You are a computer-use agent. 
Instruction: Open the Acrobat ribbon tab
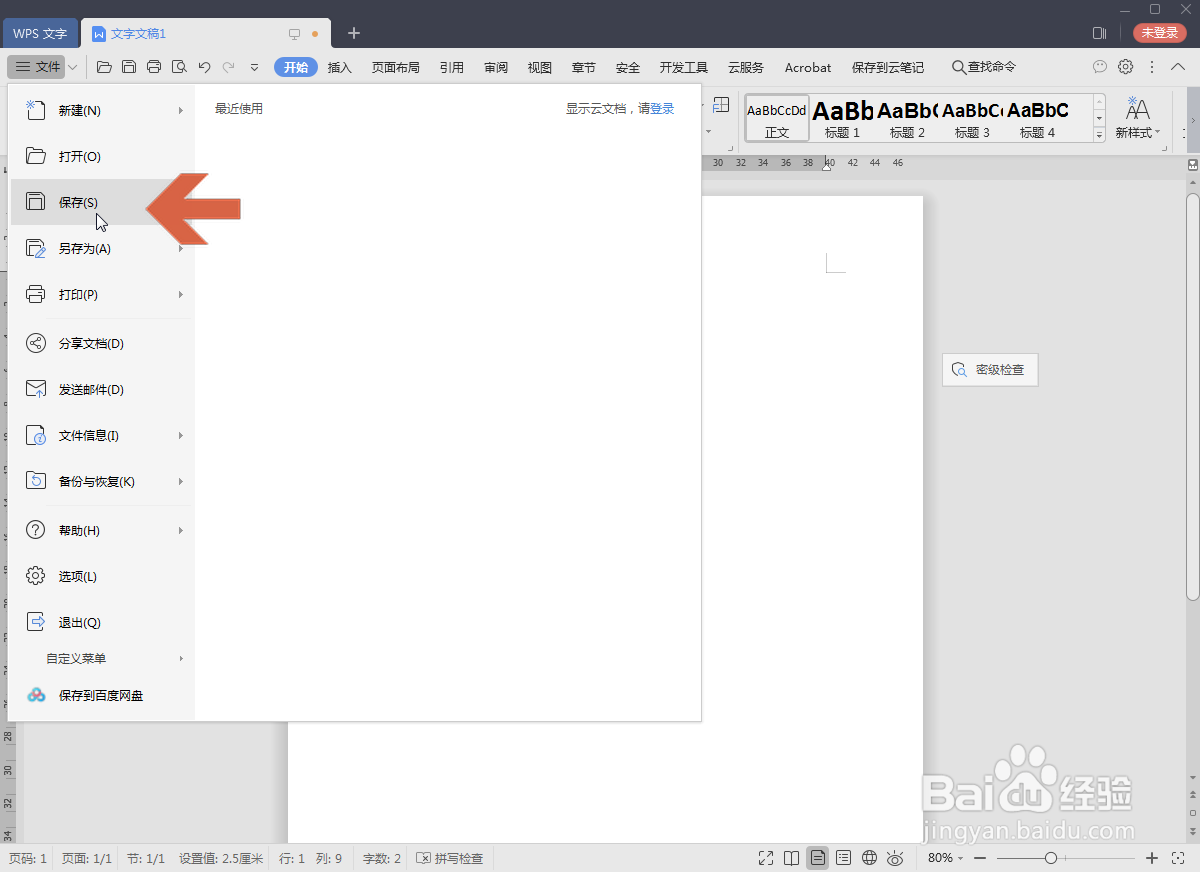[x=808, y=67]
